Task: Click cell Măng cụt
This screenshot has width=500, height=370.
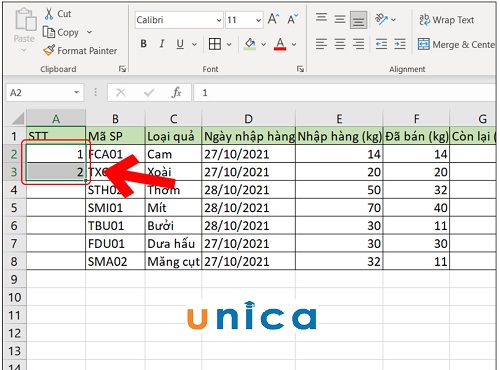Action: pos(173,262)
